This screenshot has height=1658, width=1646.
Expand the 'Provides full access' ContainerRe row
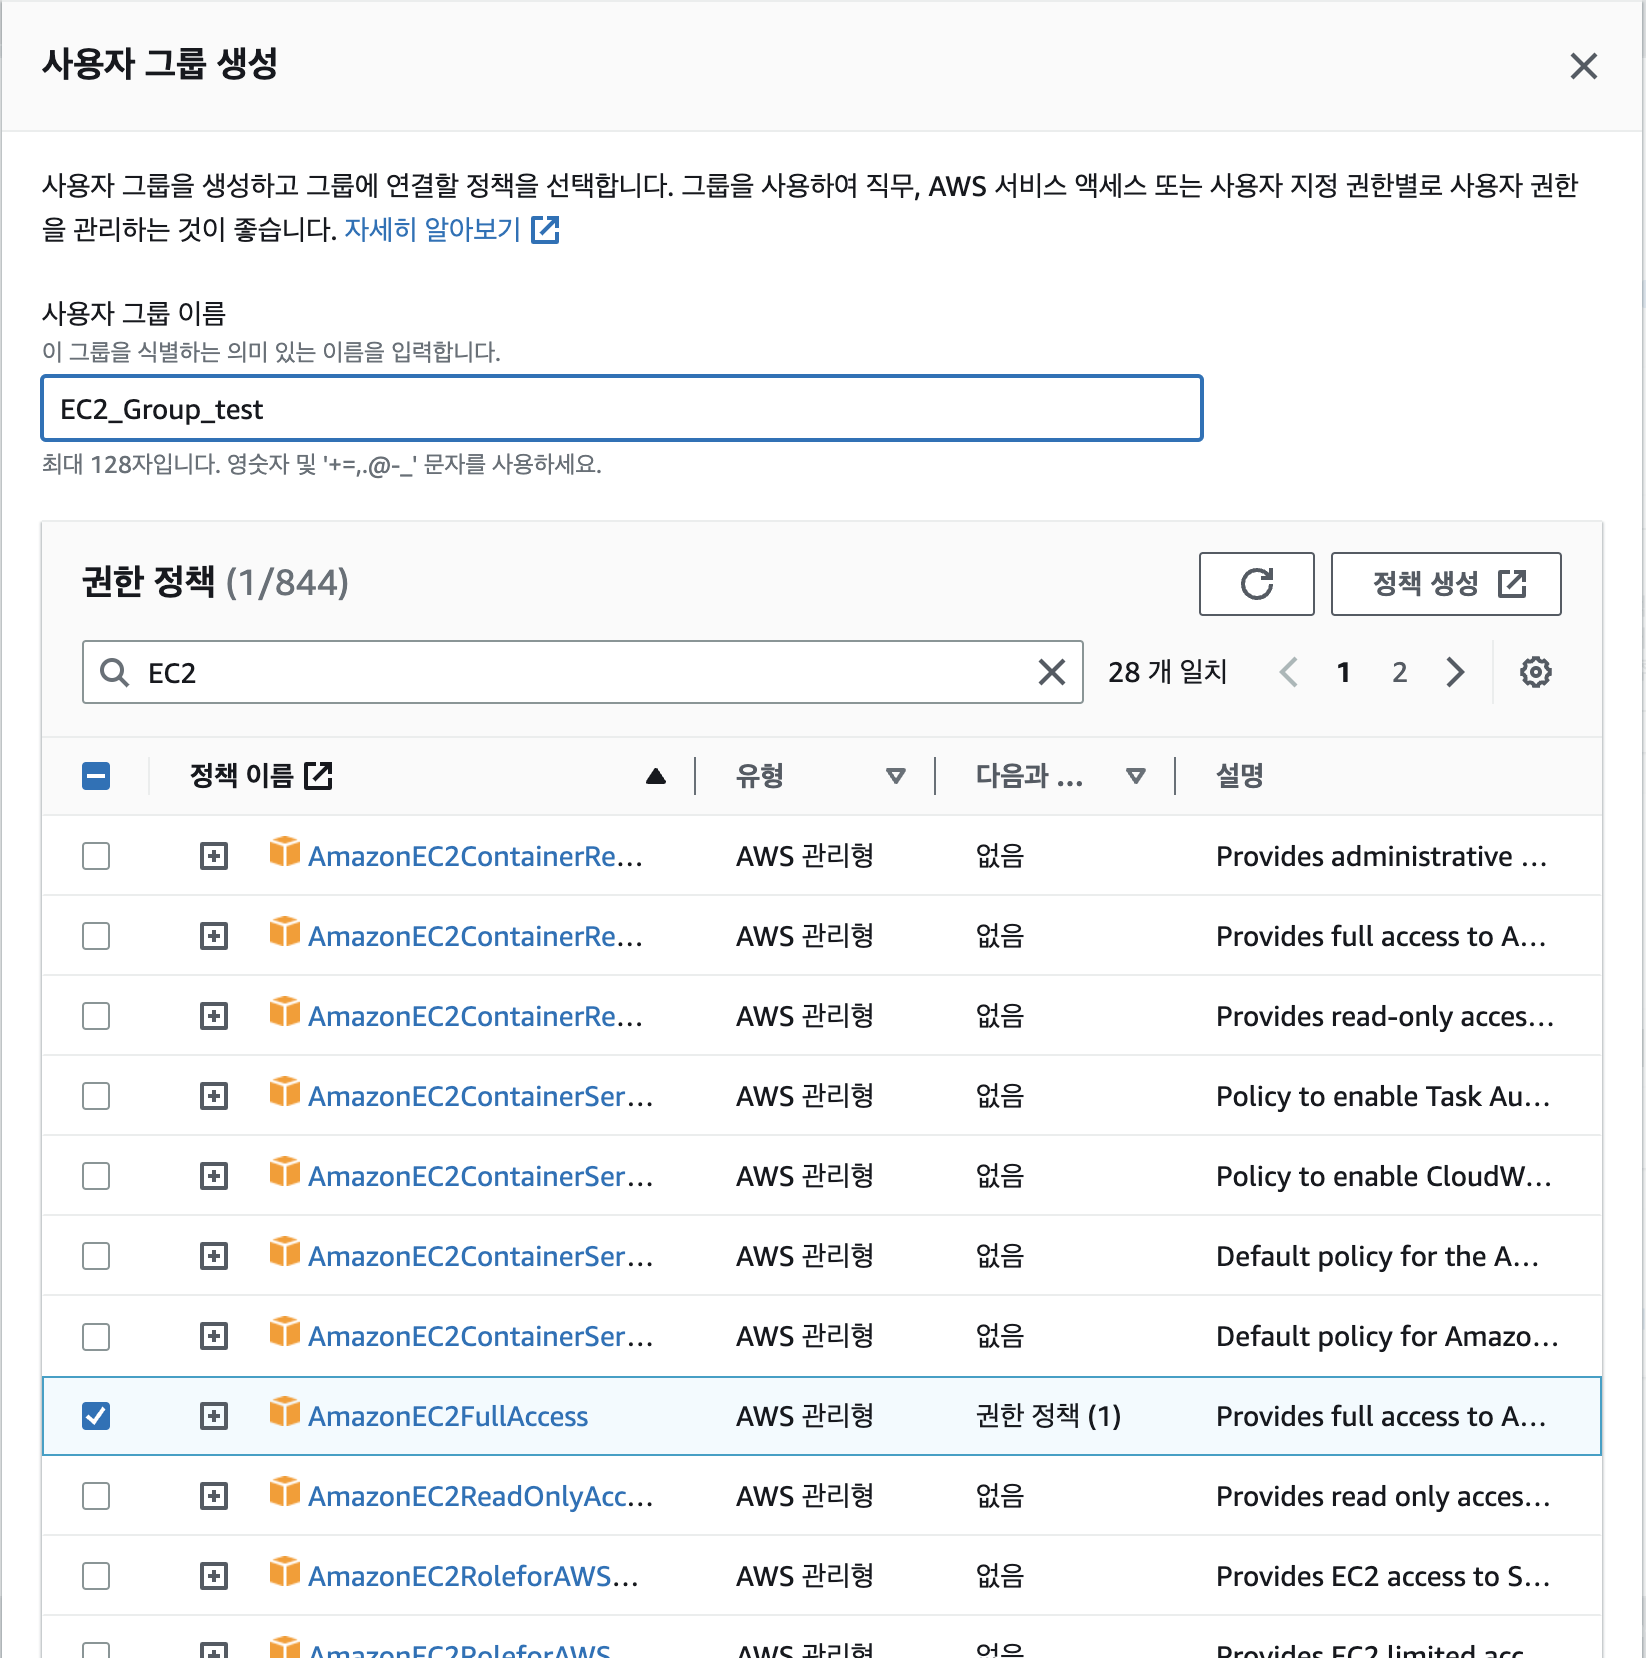pos(214,936)
